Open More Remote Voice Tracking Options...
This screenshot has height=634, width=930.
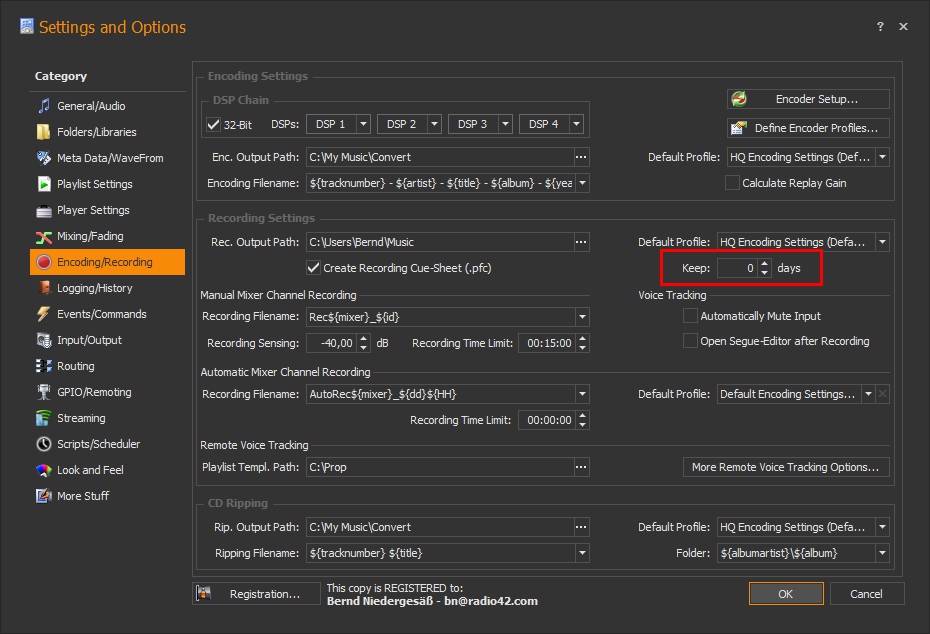786,467
